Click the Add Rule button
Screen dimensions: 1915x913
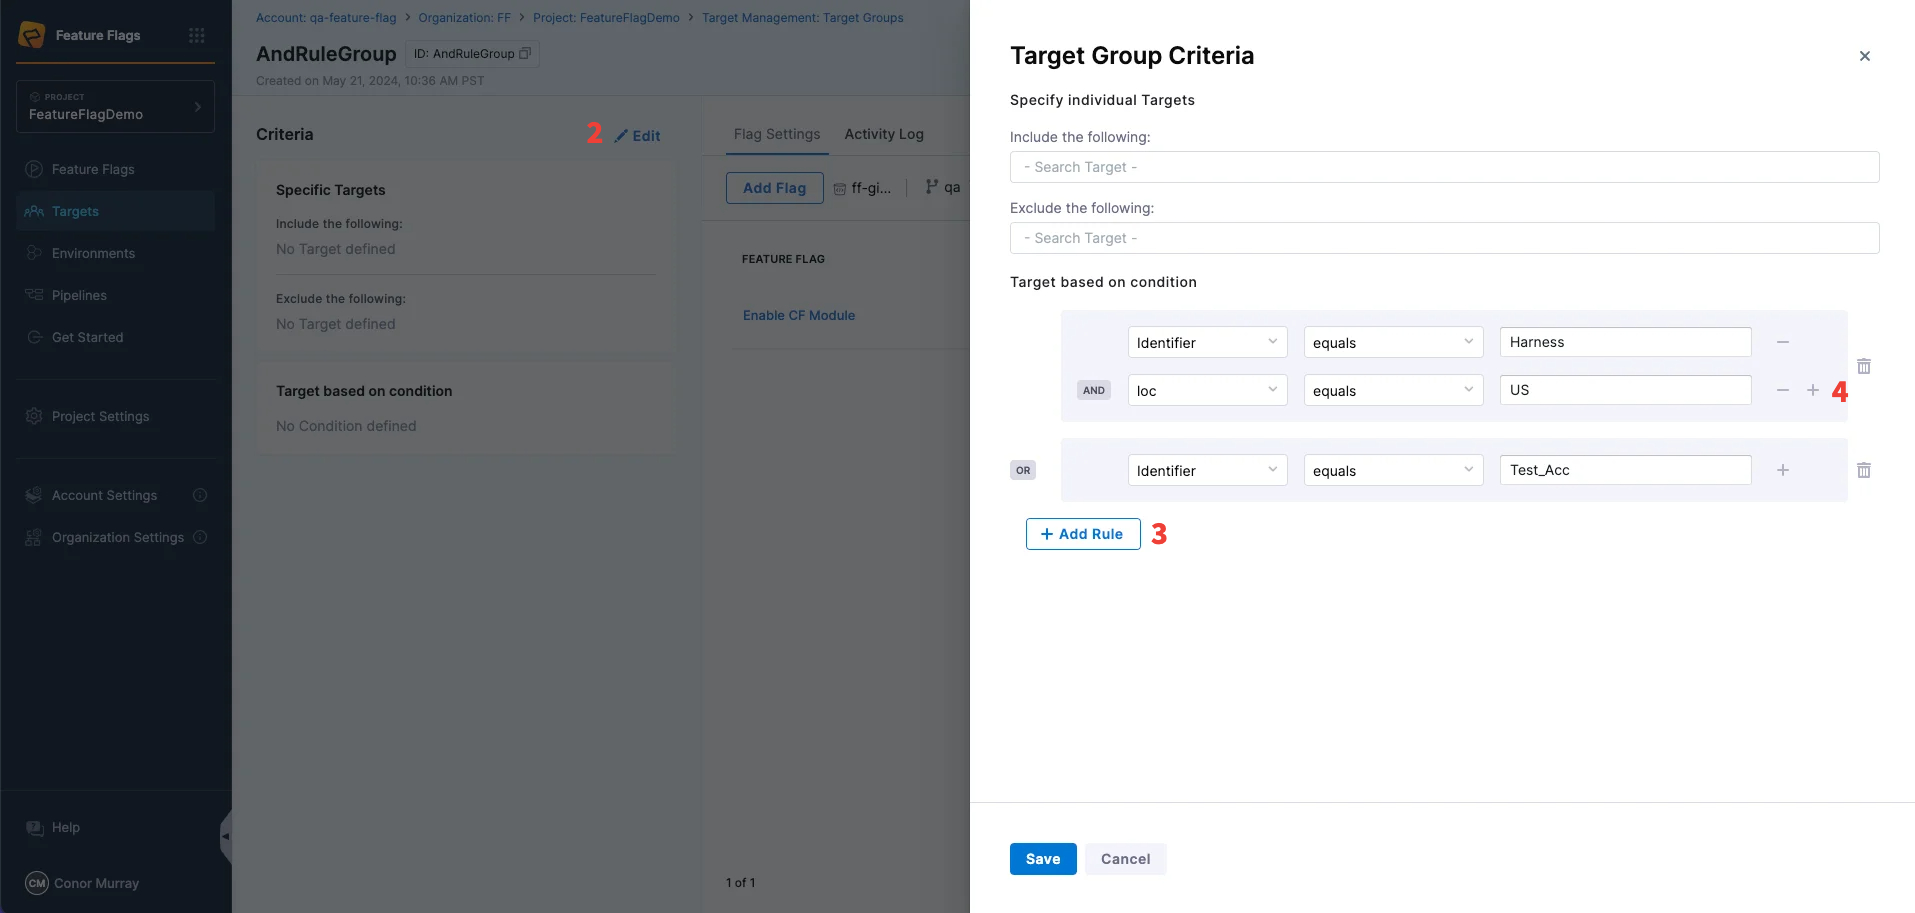1082,533
